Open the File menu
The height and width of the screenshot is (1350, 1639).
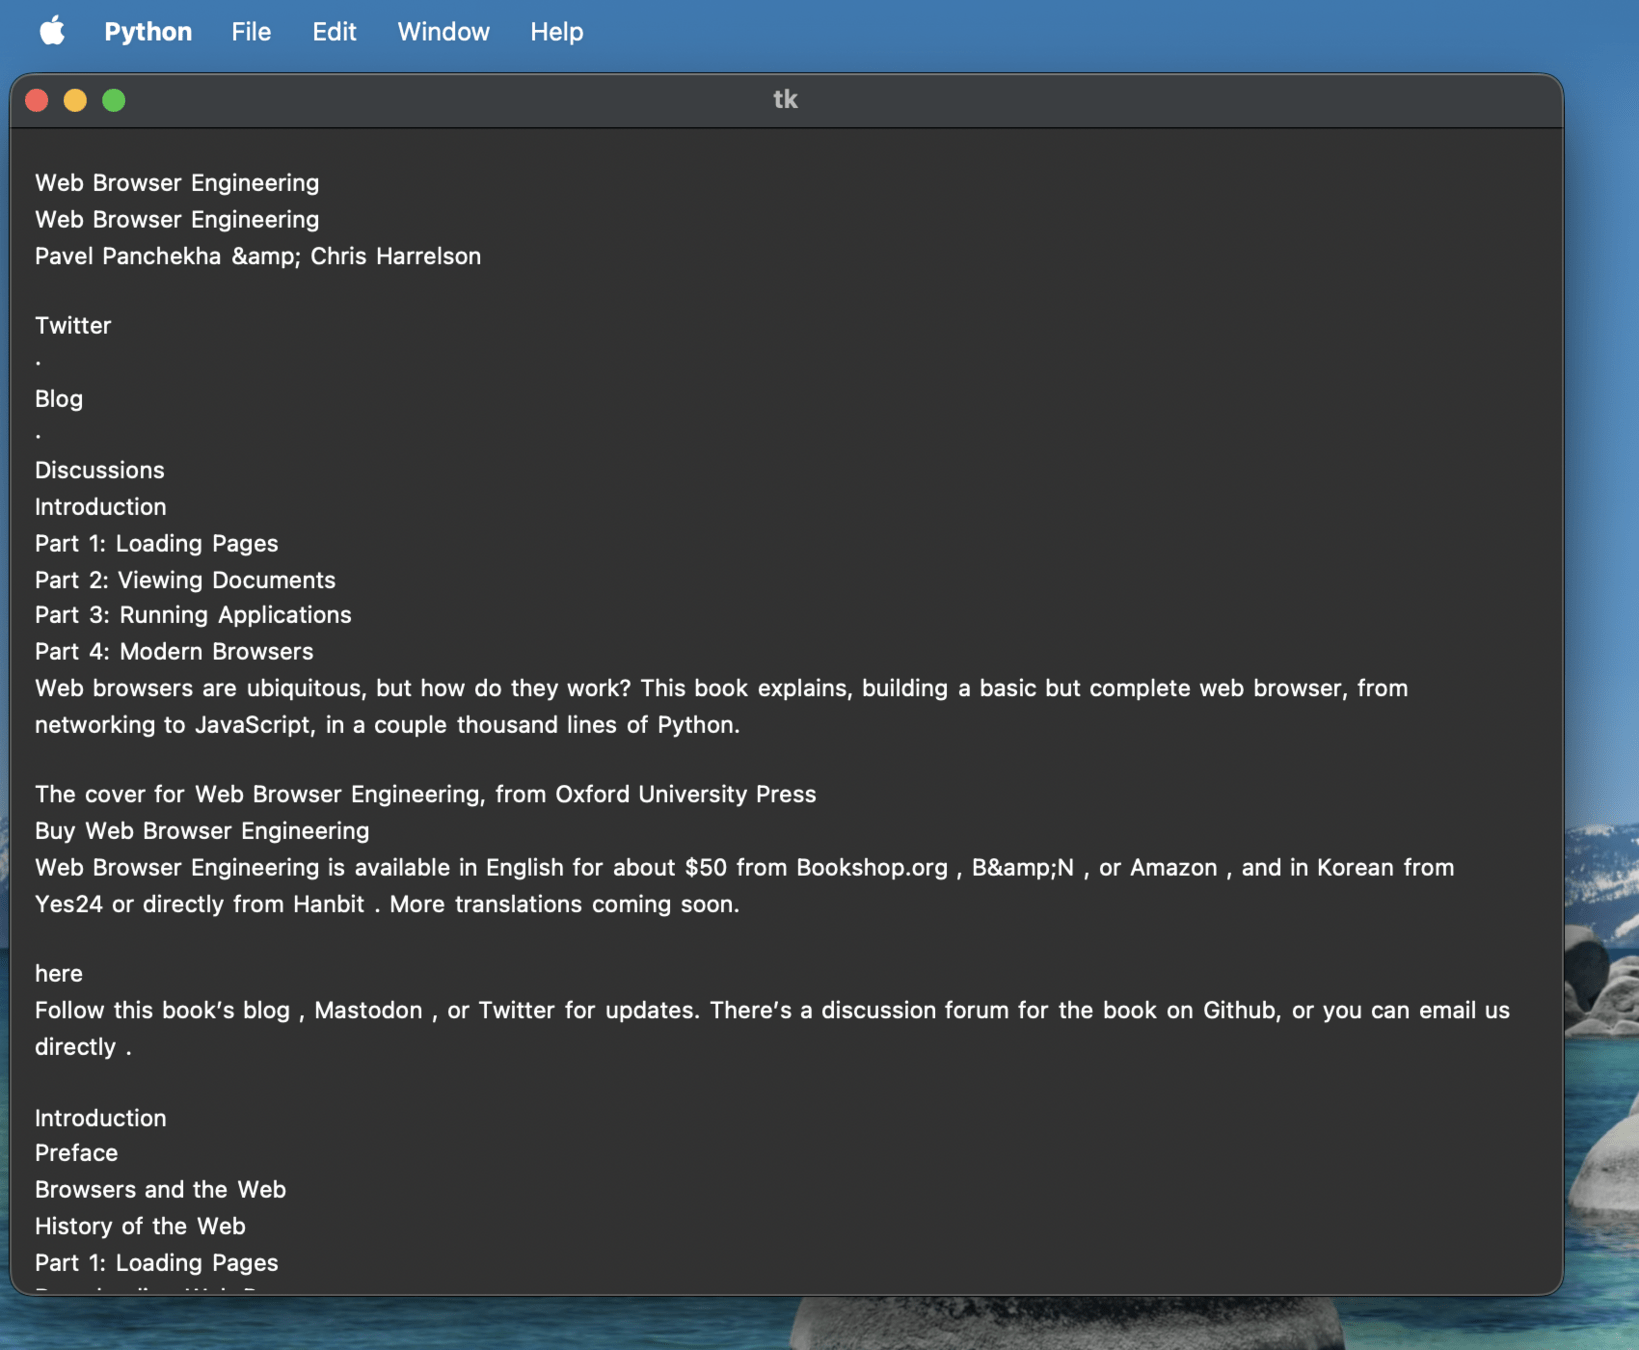pyautogui.click(x=251, y=31)
